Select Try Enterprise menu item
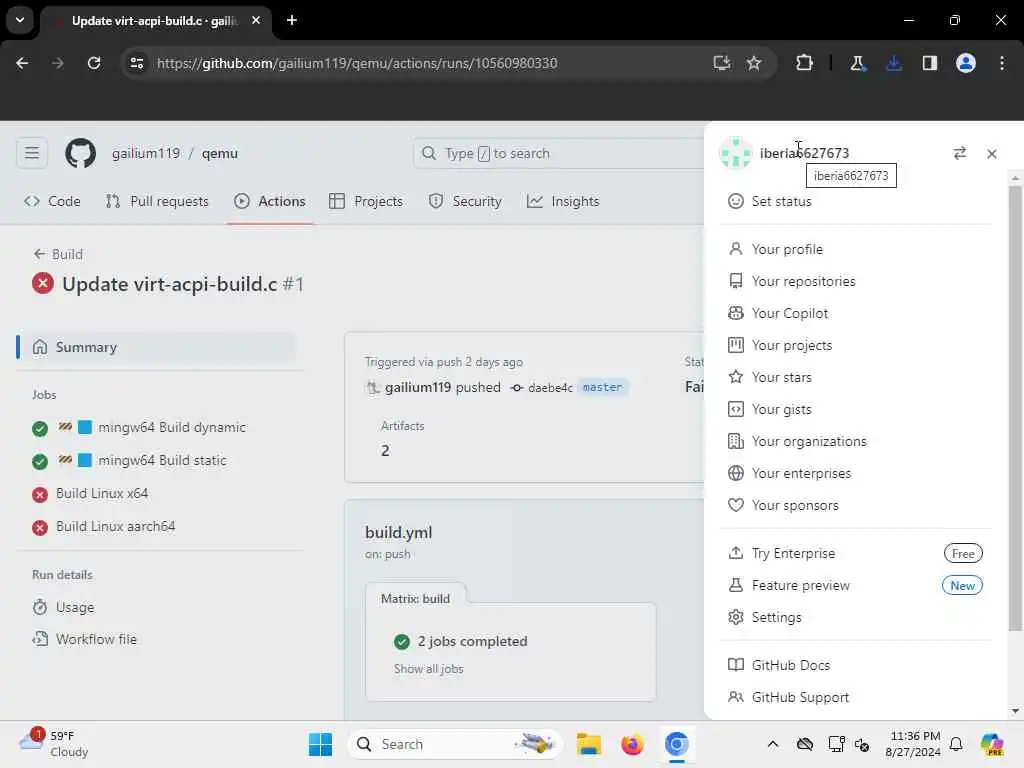The height and width of the screenshot is (768, 1024). coord(856,553)
